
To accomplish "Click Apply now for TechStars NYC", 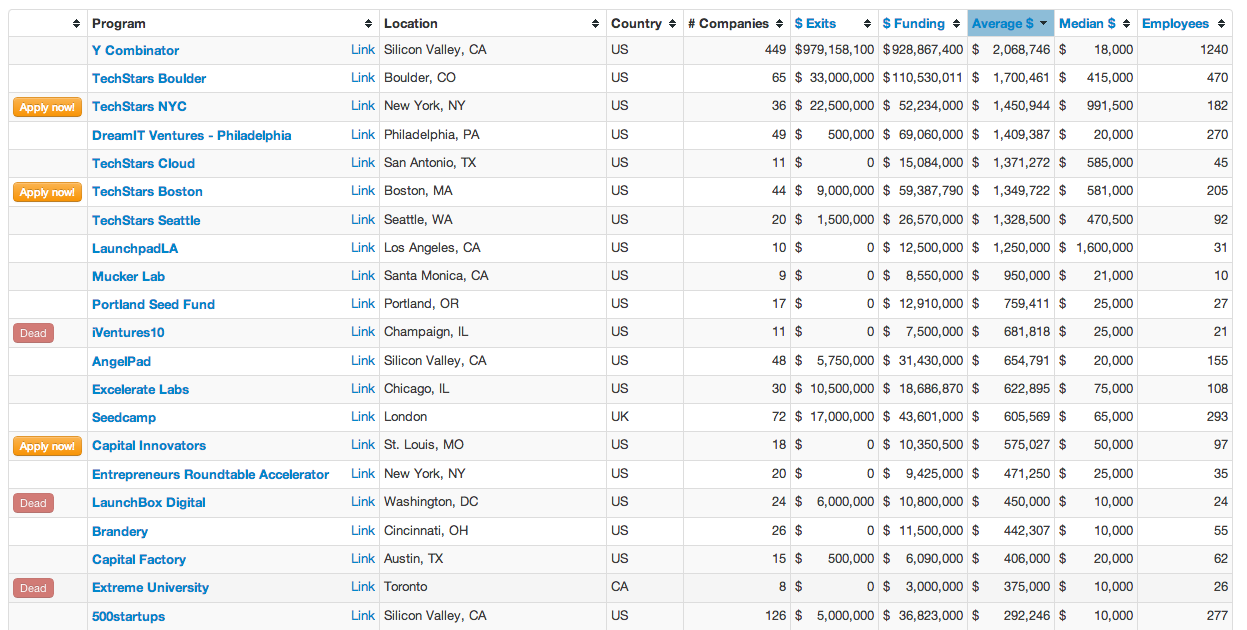I will [x=47, y=107].
